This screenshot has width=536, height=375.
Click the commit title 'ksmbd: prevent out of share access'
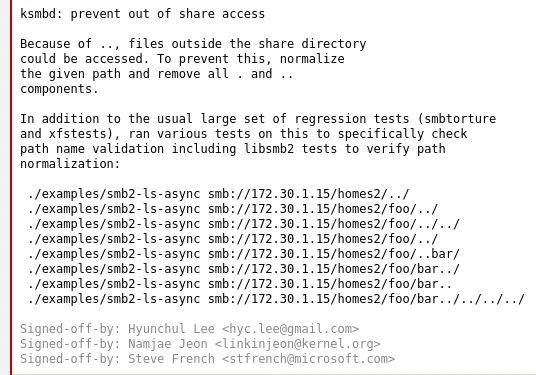(142, 14)
